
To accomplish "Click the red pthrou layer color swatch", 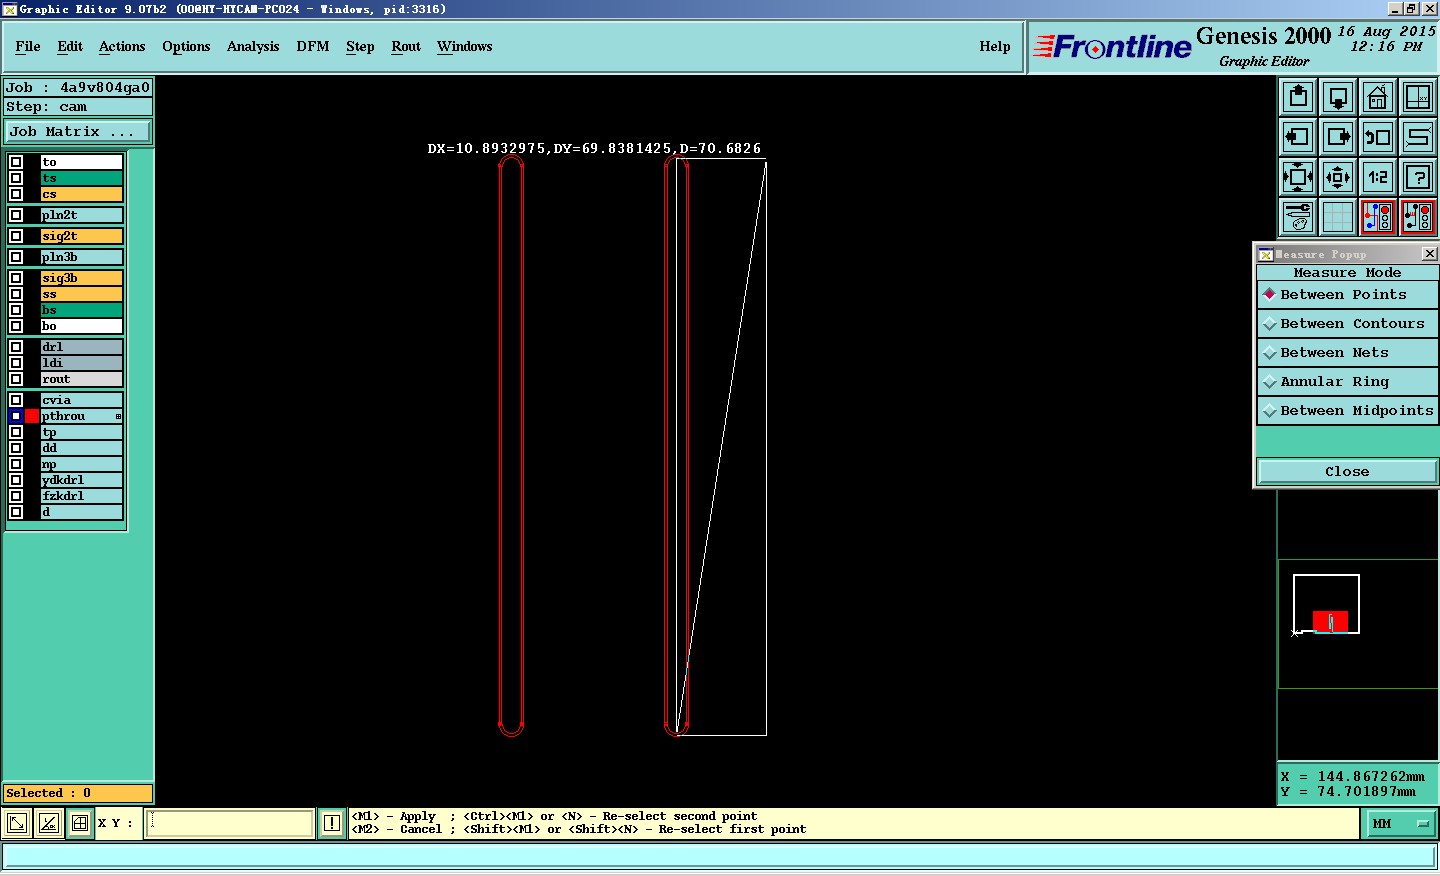I will pyautogui.click(x=32, y=416).
